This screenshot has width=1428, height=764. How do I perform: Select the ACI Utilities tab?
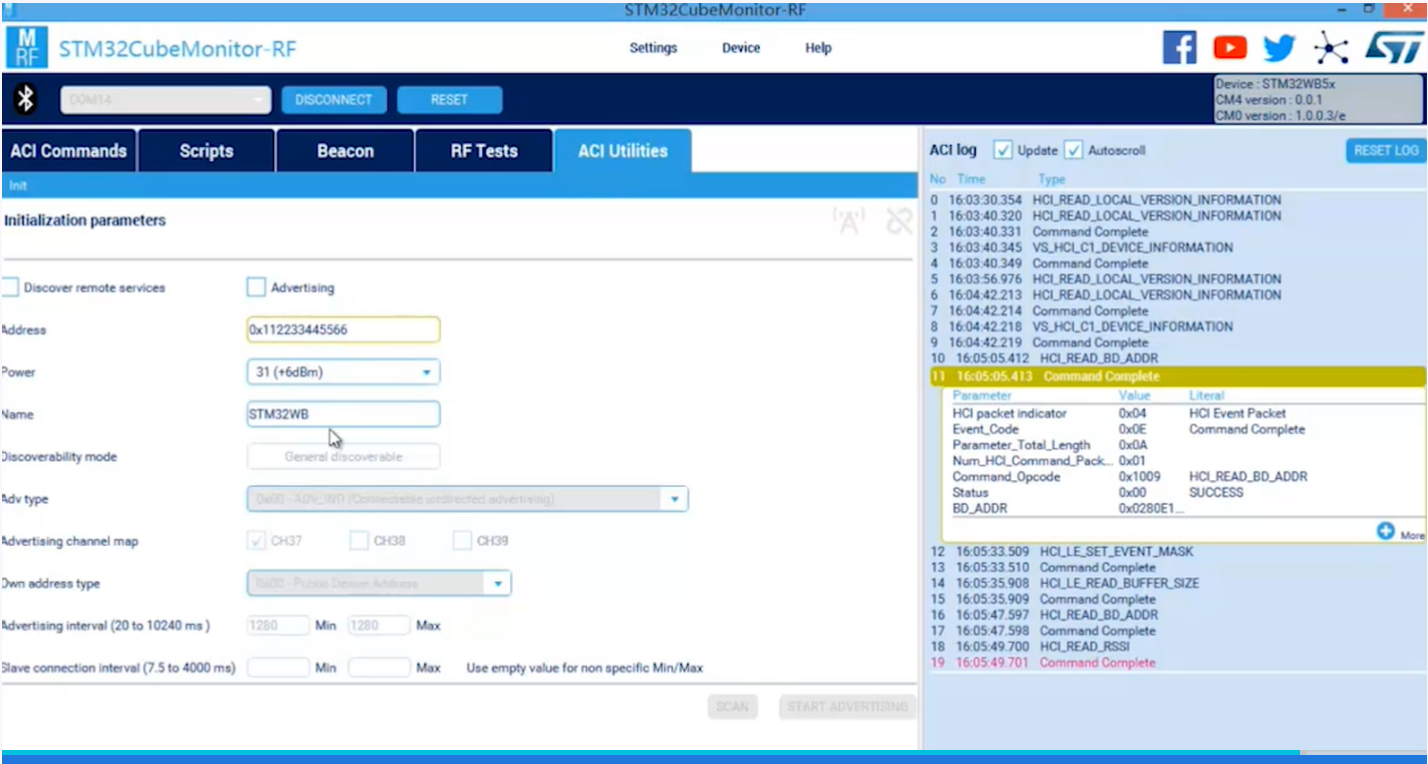click(x=622, y=151)
